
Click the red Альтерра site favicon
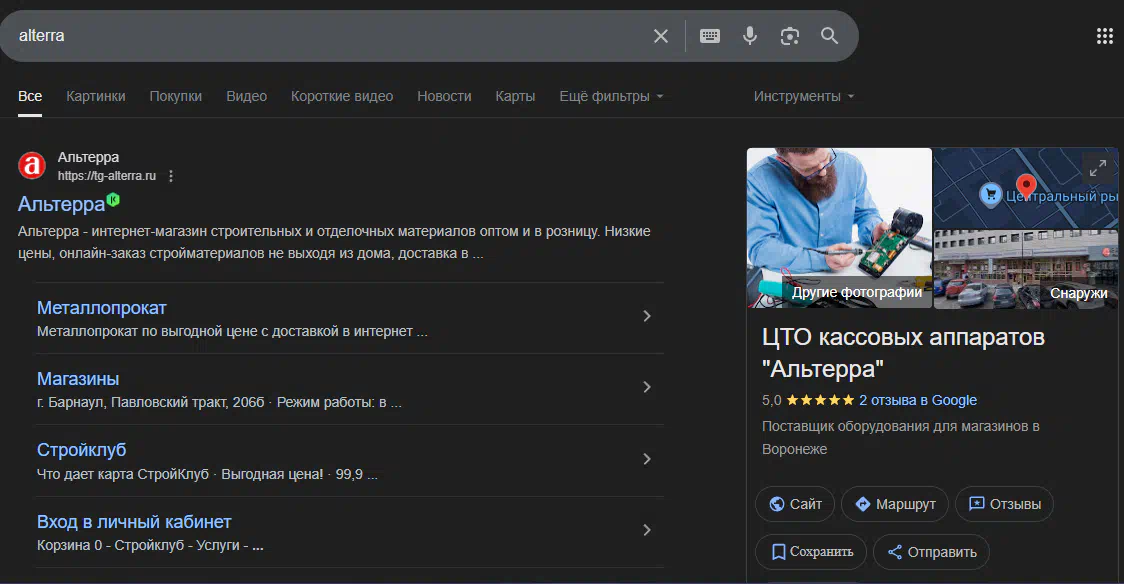pyautogui.click(x=32, y=166)
